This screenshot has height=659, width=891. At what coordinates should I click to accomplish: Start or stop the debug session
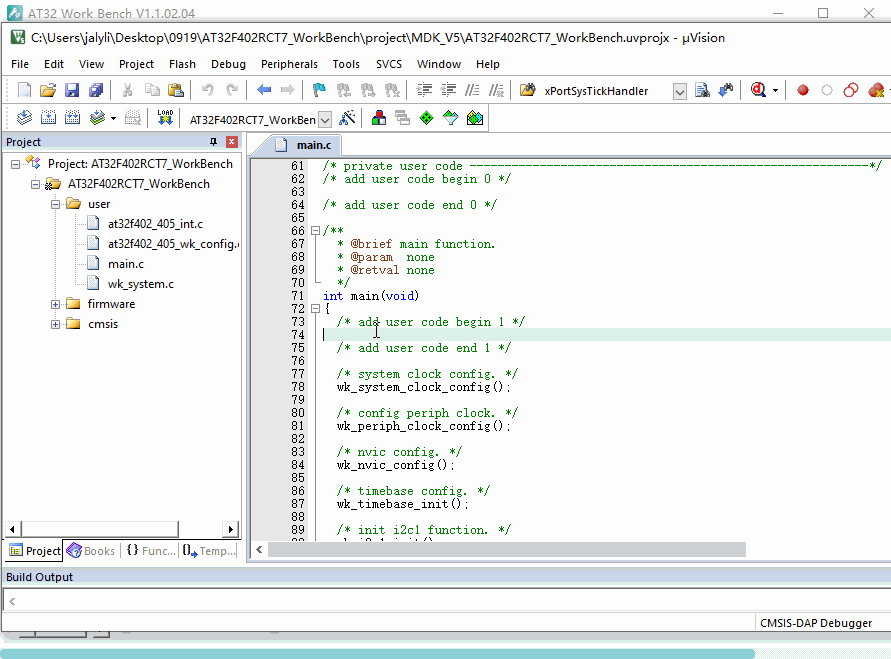[758, 90]
